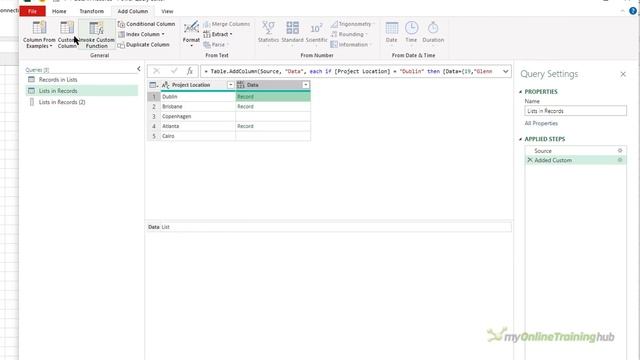Open the Format text menu
The image size is (640, 360).
point(191,33)
